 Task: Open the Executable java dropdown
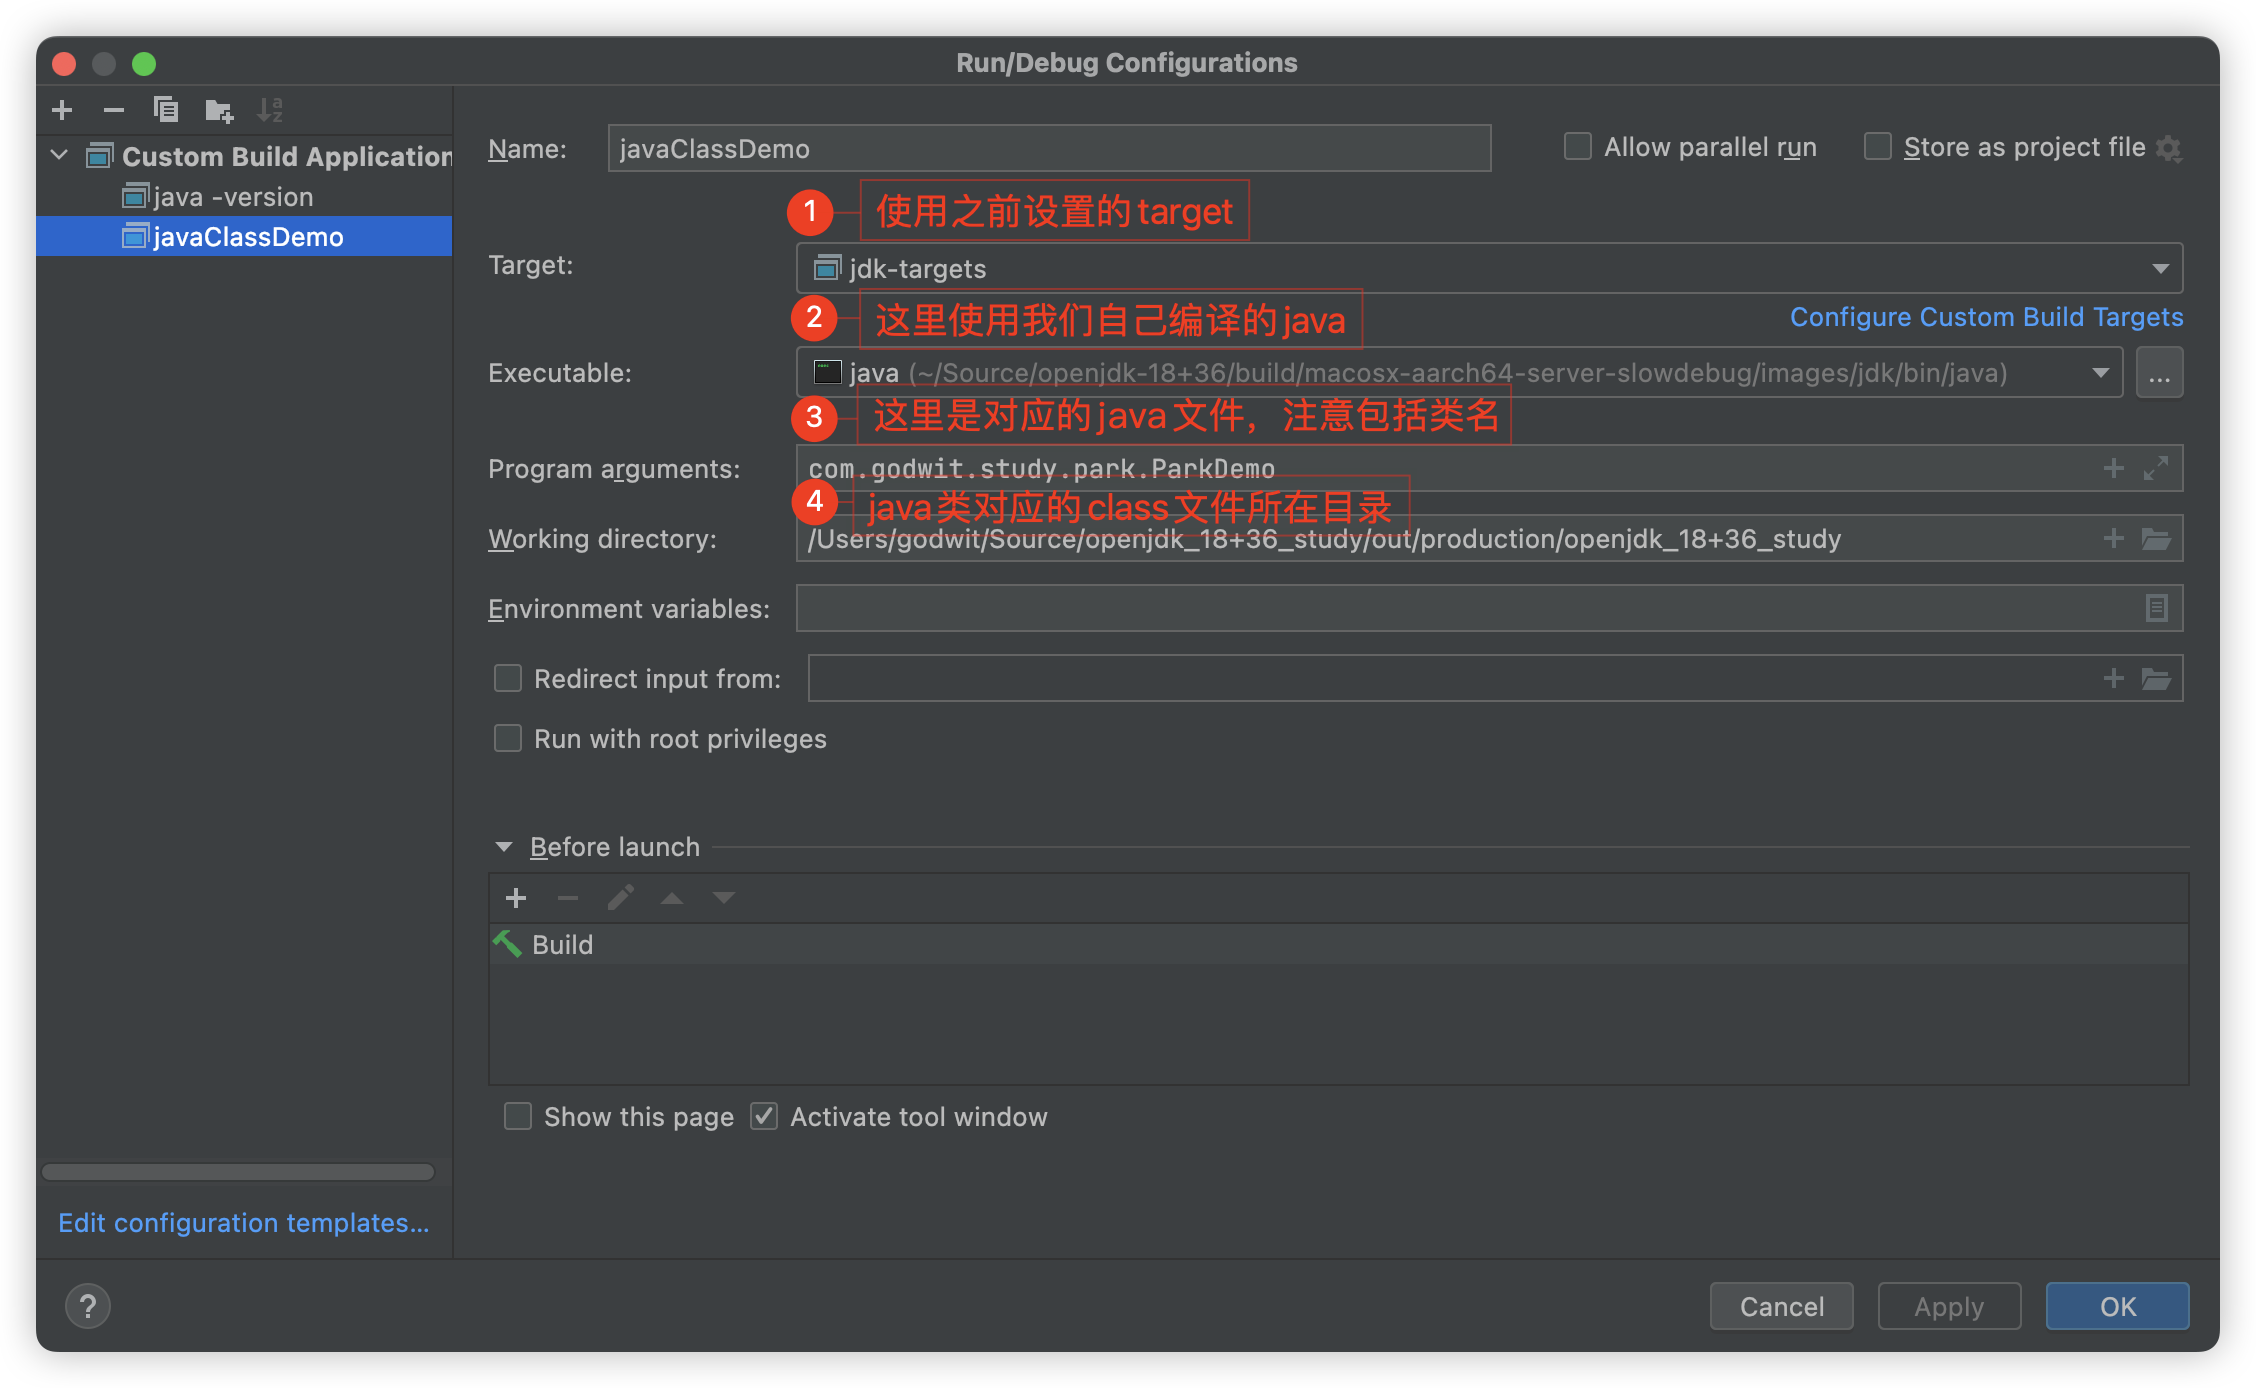(x=2100, y=373)
